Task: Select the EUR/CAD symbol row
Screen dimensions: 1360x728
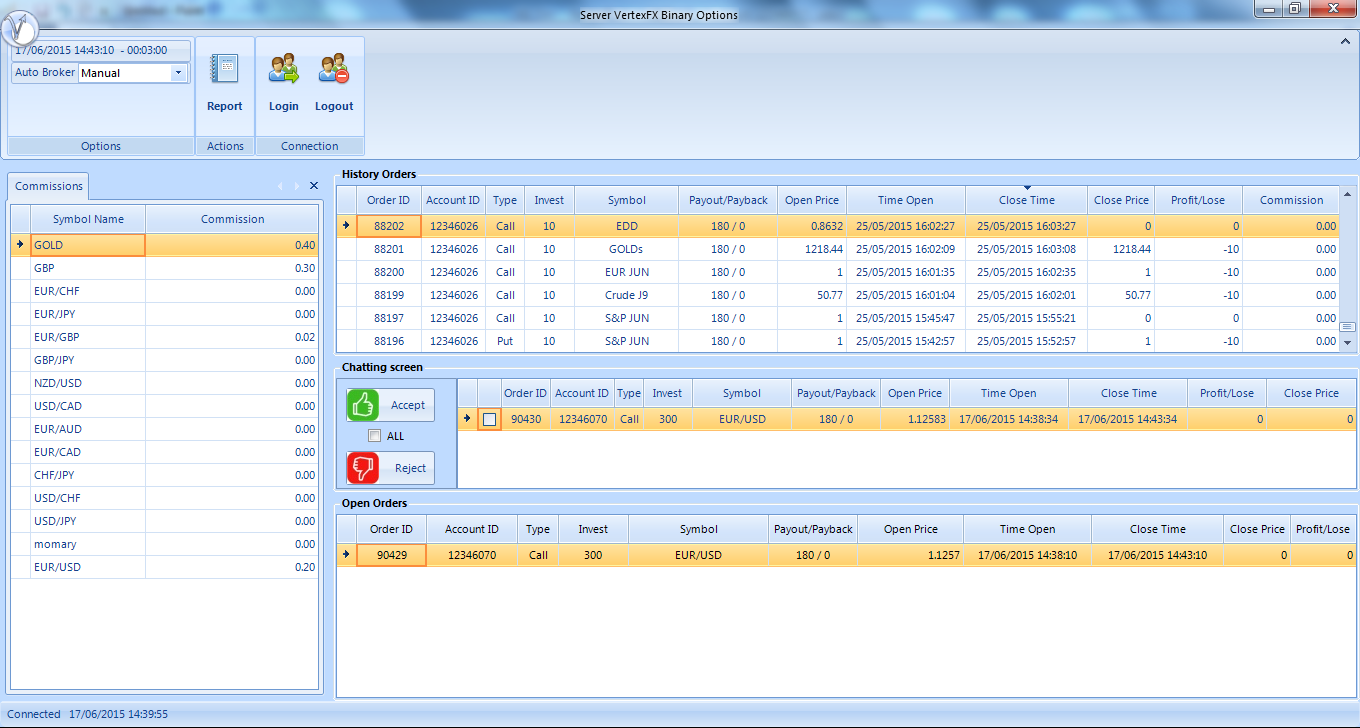Action: click(165, 452)
